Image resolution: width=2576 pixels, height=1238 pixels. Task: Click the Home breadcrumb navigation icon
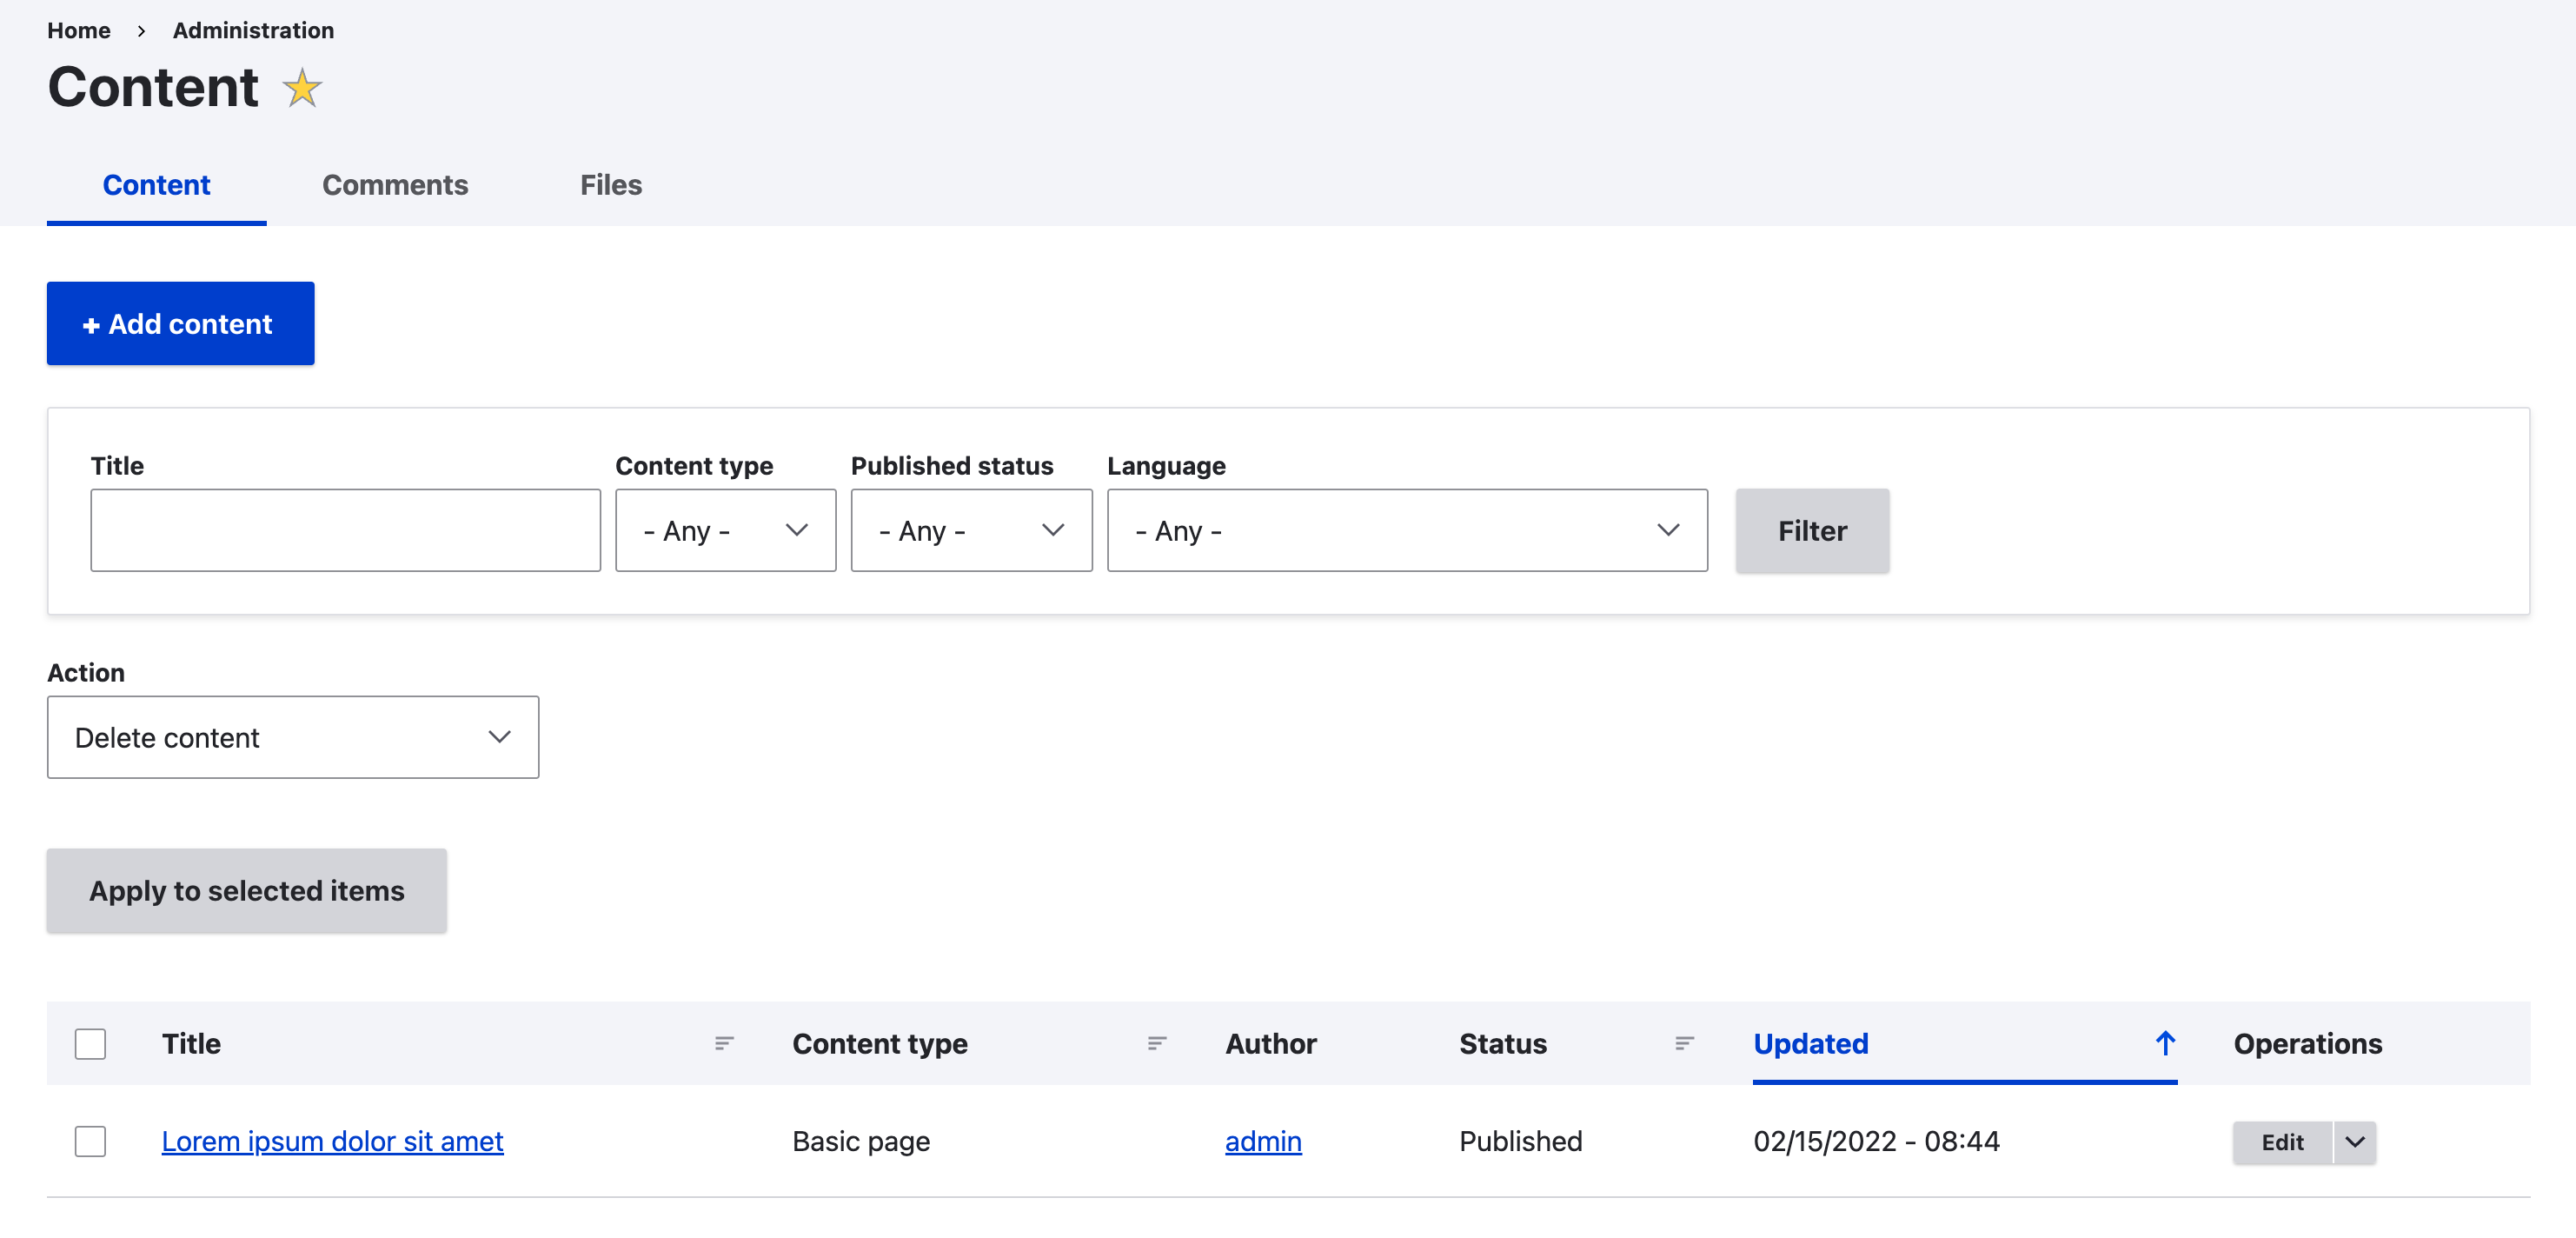click(x=77, y=30)
